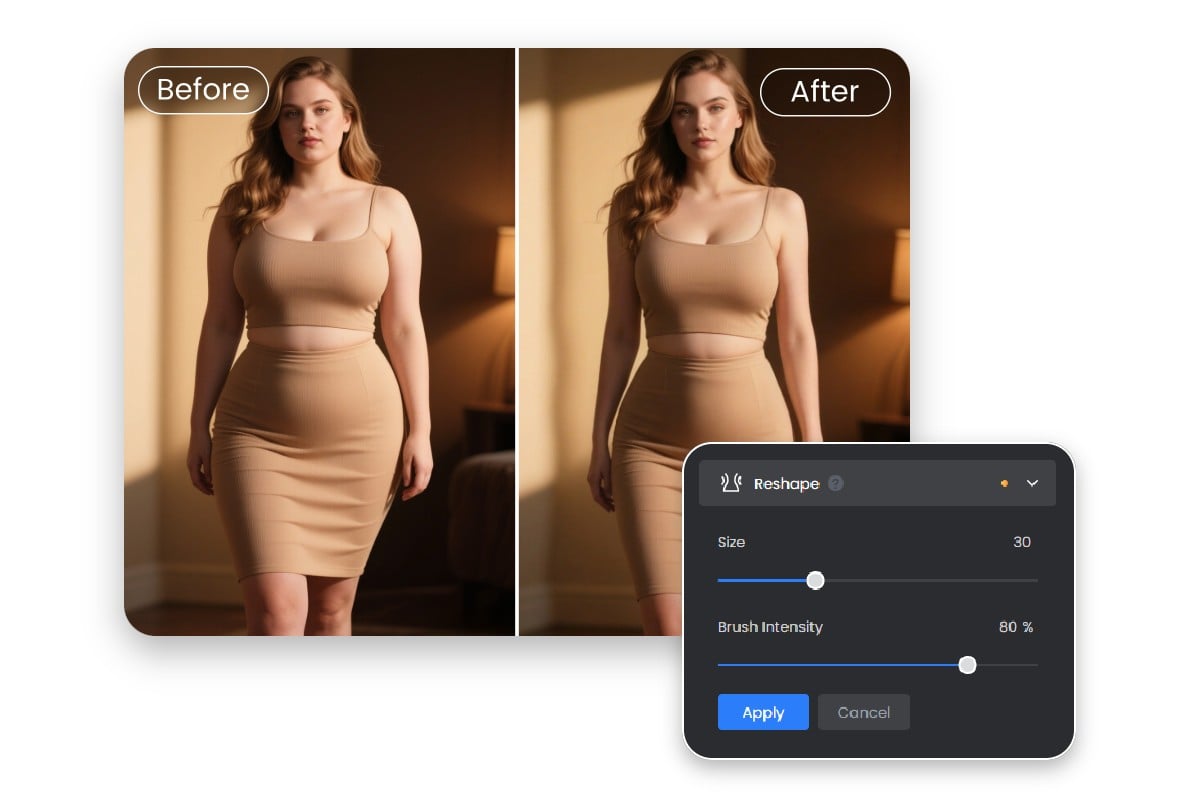Click the Size slider handle
The width and height of the screenshot is (1200, 800).
click(815, 580)
